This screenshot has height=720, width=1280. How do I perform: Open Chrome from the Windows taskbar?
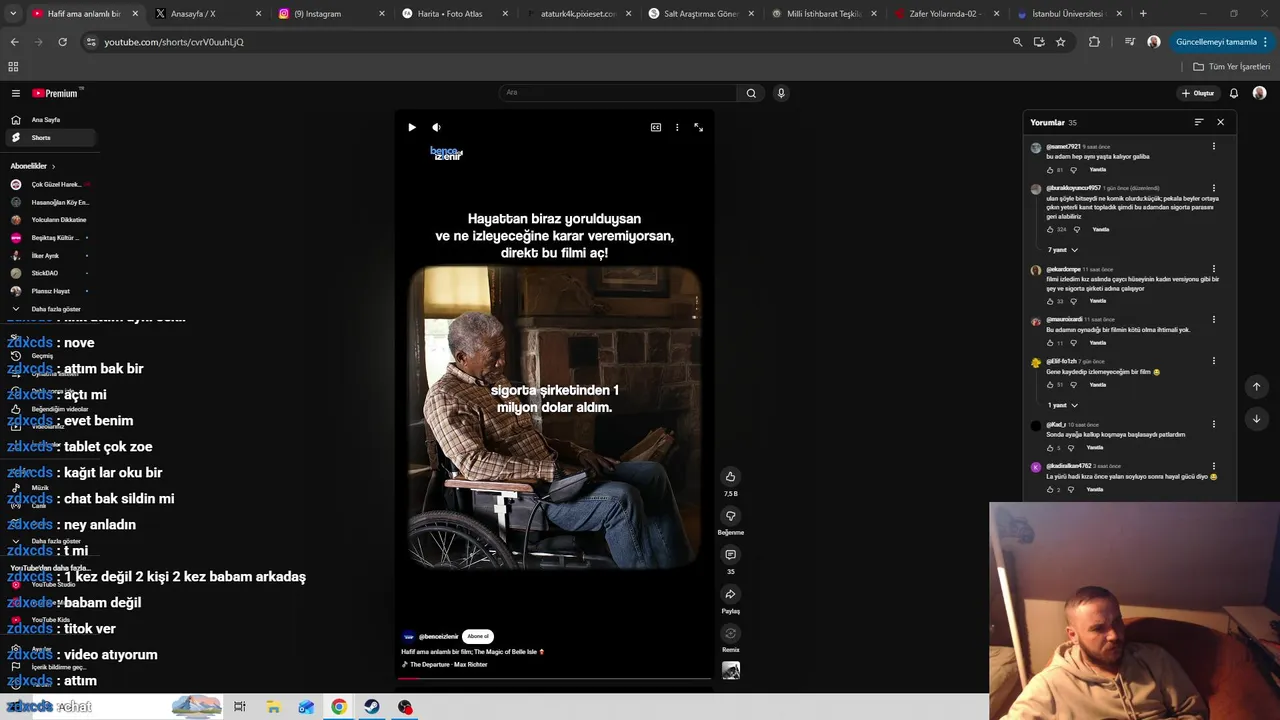pyautogui.click(x=339, y=707)
